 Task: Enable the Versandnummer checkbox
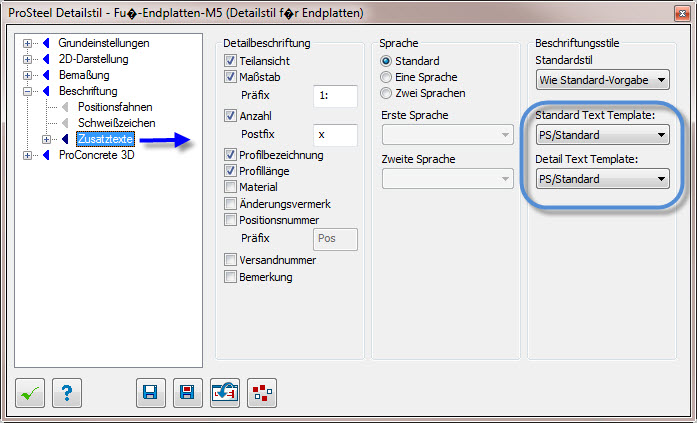coord(230,259)
